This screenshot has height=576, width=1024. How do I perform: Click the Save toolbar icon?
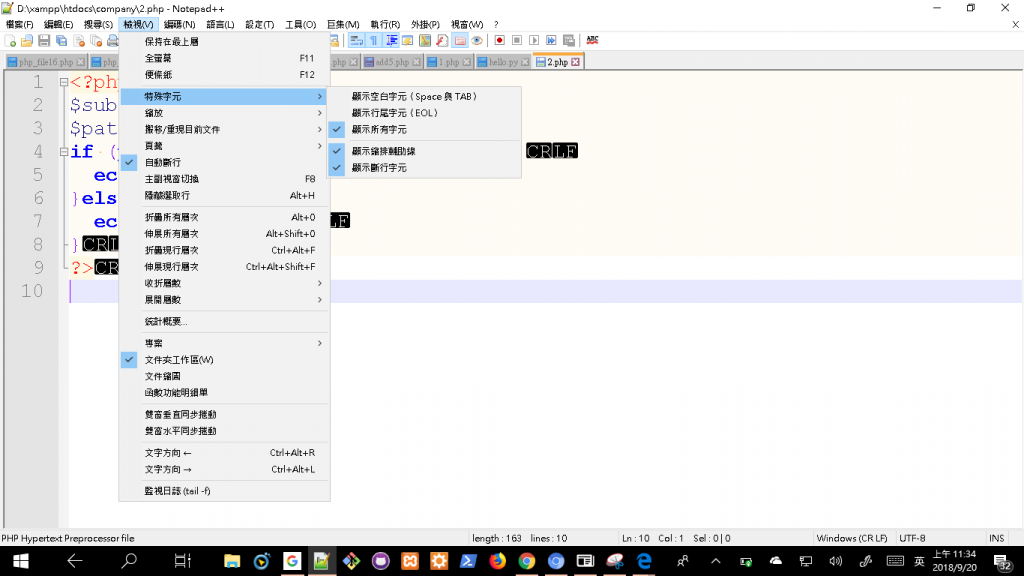coord(44,40)
